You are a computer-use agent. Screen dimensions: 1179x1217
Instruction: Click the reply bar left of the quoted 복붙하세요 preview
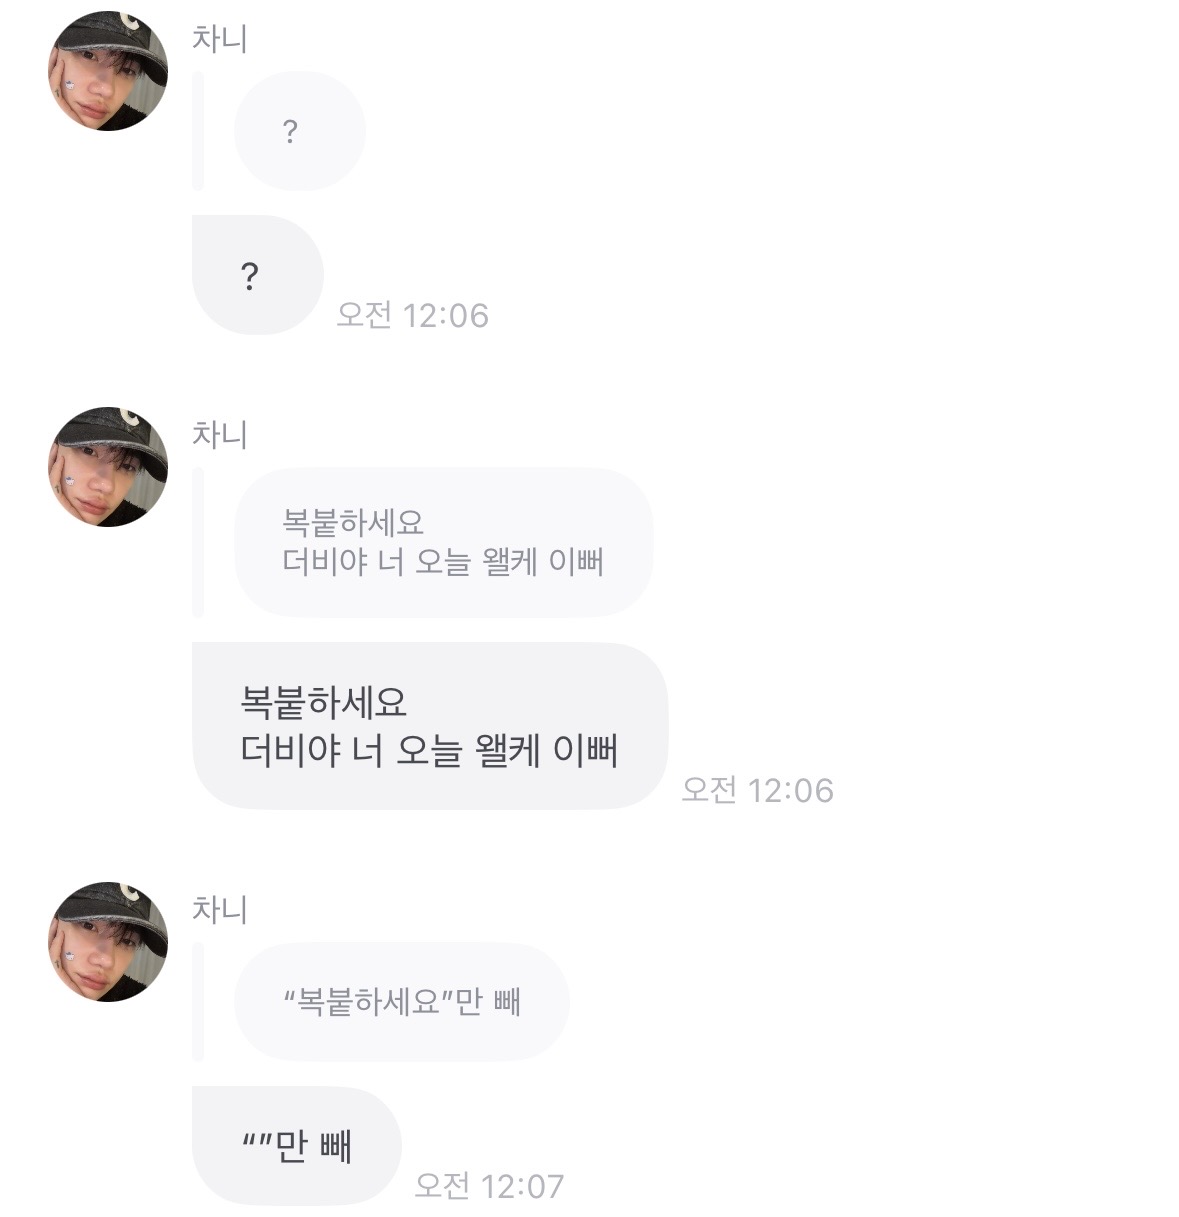198,542
